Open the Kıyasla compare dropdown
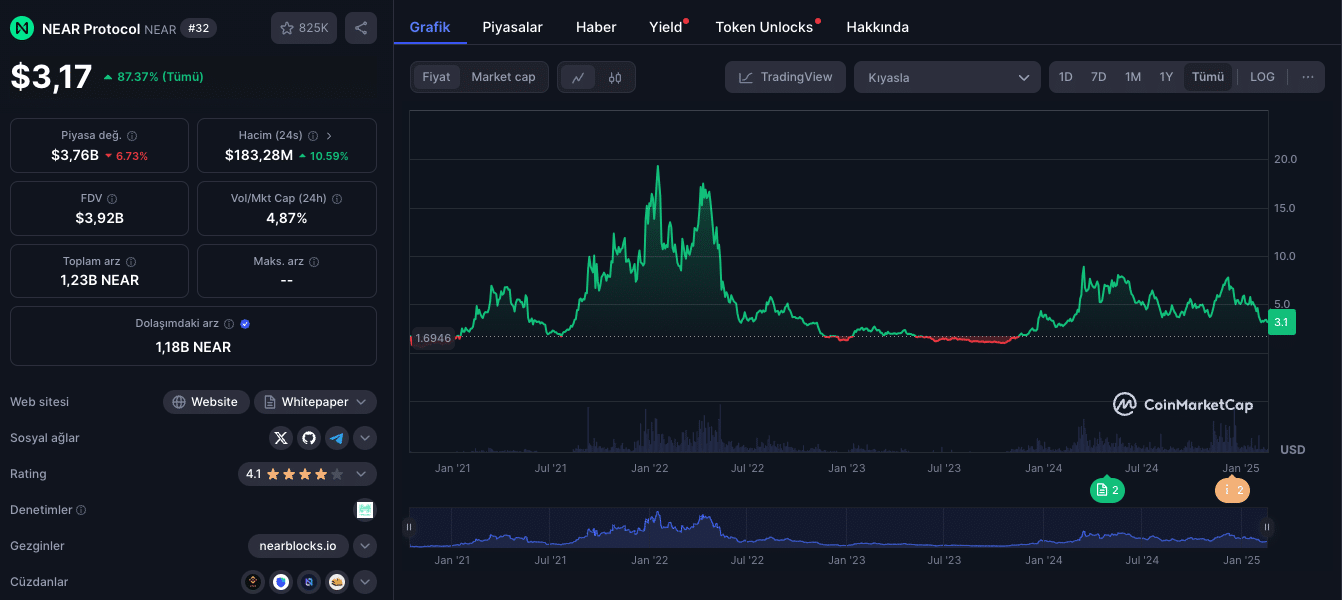This screenshot has height=600, width=1342. pos(947,77)
